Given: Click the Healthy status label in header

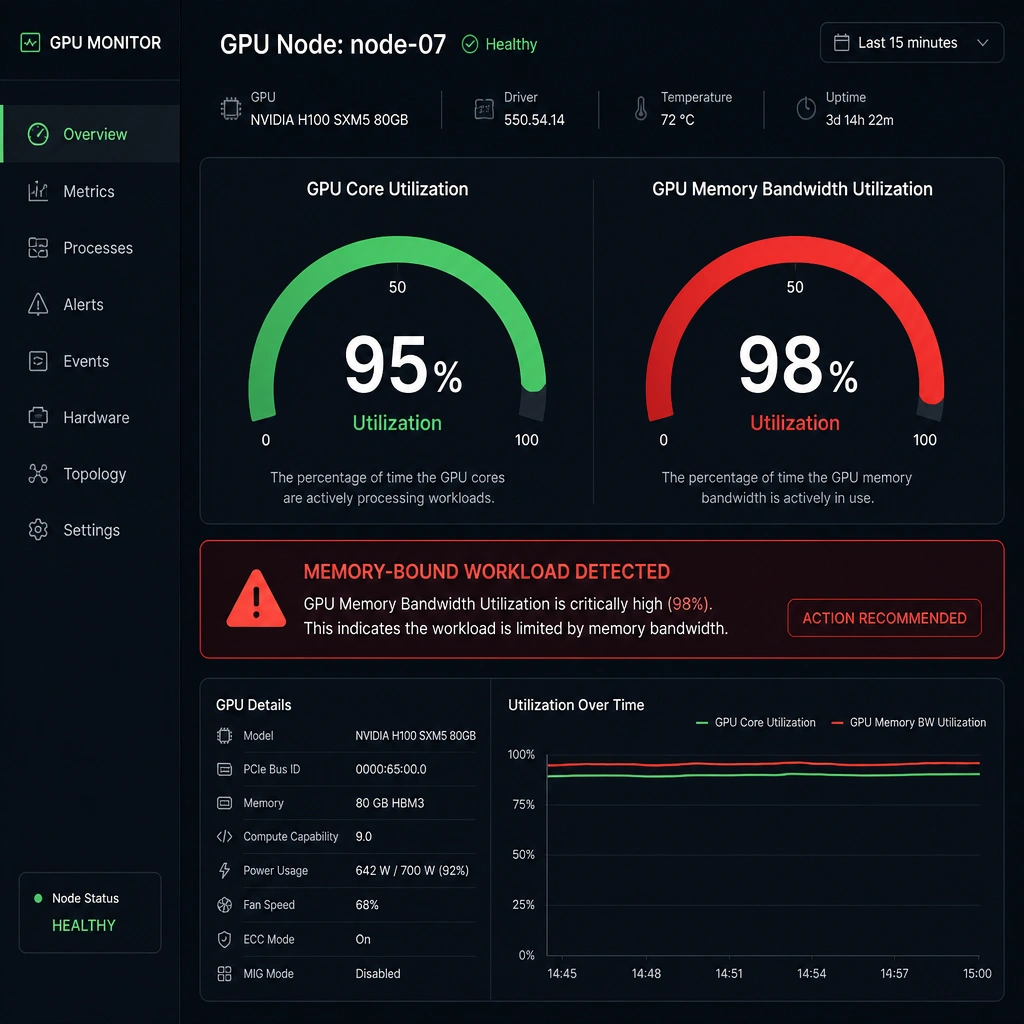Looking at the screenshot, I should [511, 44].
